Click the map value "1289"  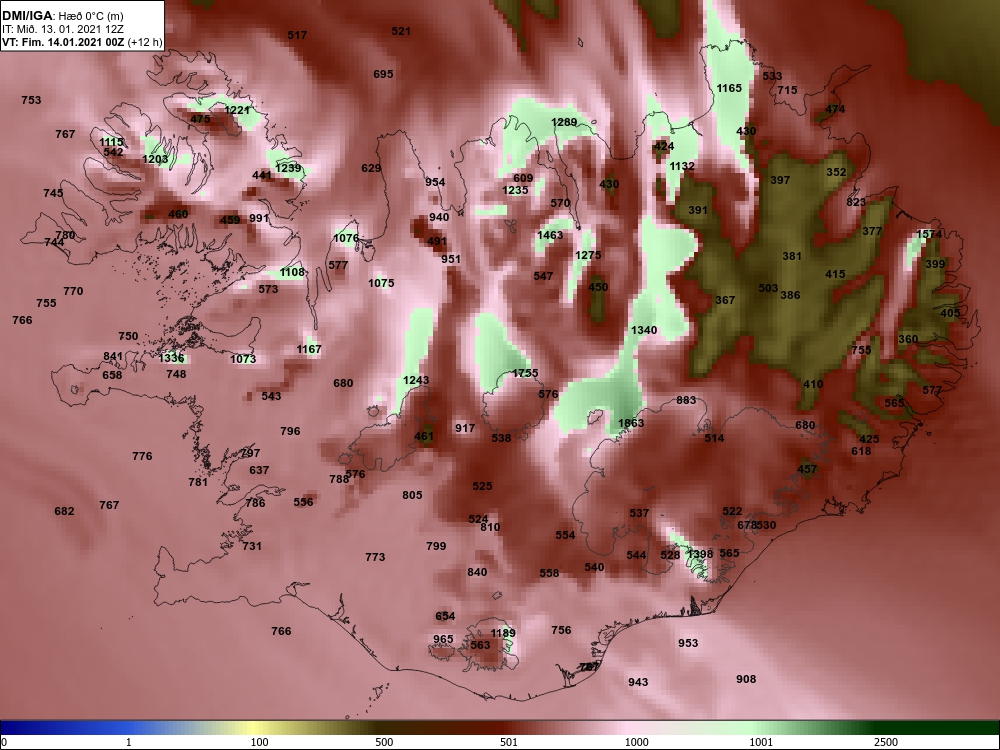coord(564,122)
